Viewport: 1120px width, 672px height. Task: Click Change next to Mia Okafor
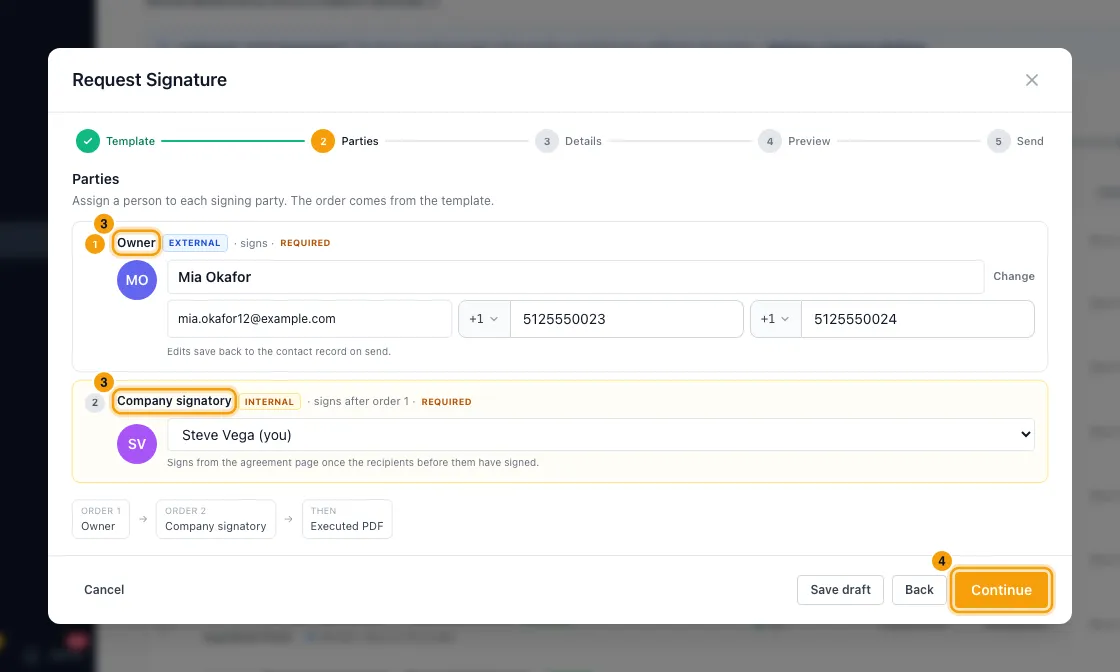click(1014, 276)
